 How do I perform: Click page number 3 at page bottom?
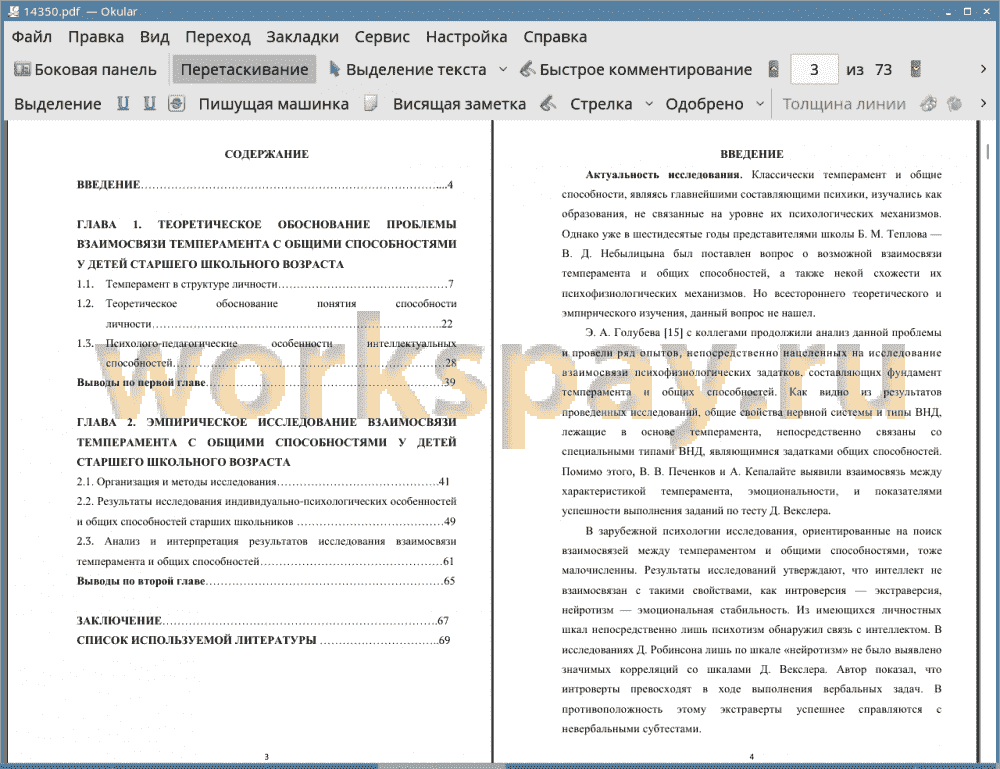267,757
